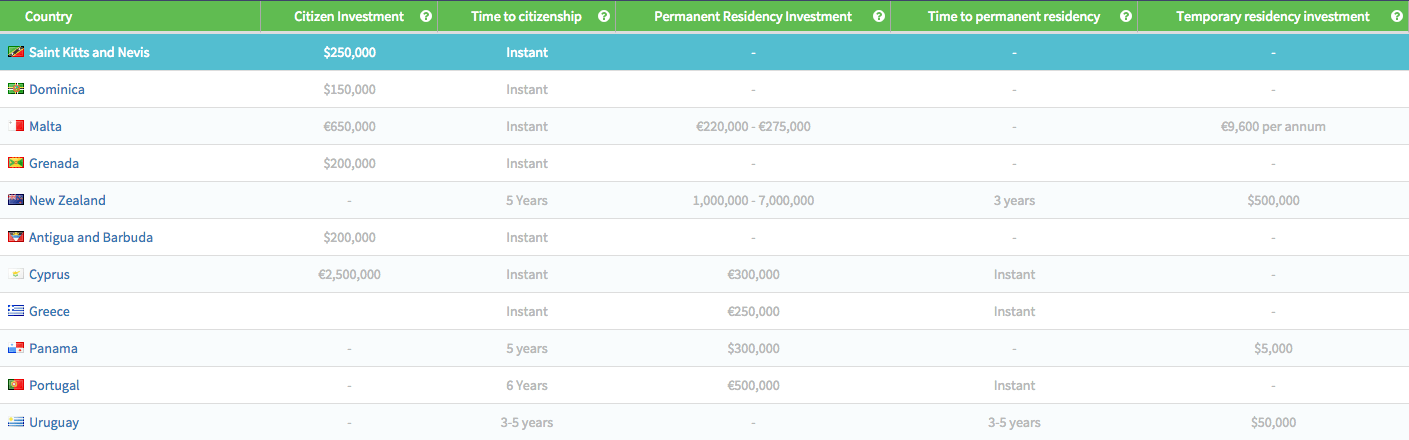Click the Saint Kitts and Nevis flag

[16, 52]
